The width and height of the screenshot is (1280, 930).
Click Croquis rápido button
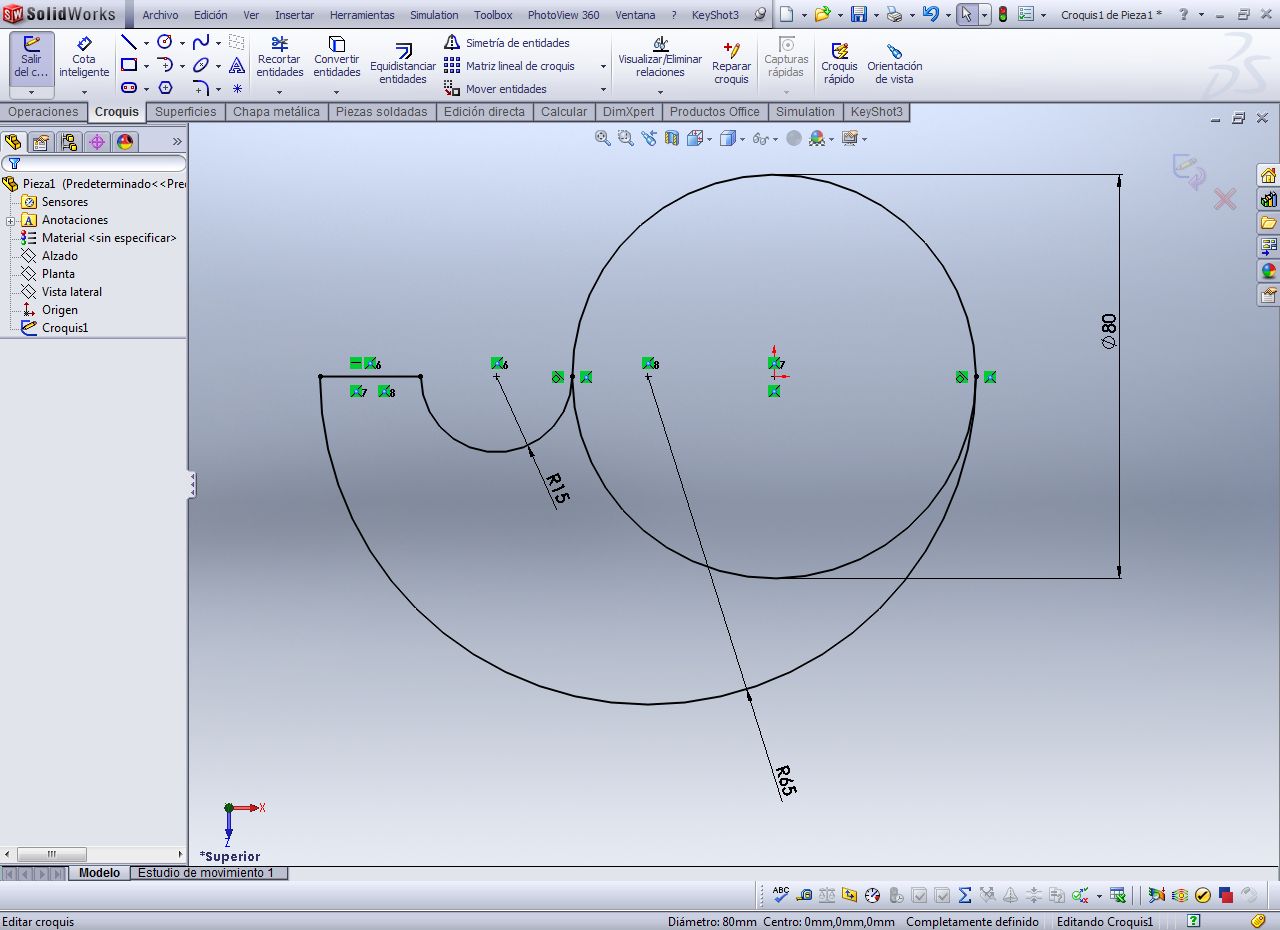[839, 63]
